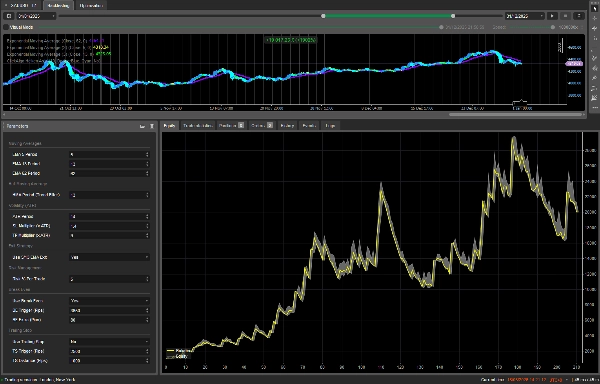Click the green profit label on the price chart
Screen dimensions: 600x384
click(290, 39)
